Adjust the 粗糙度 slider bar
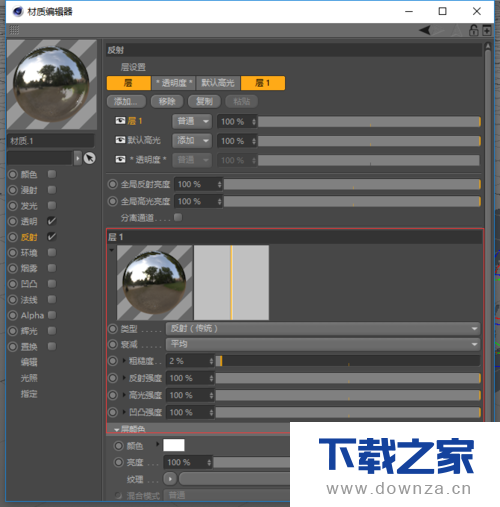The width and height of the screenshot is (500, 507). coord(348,361)
